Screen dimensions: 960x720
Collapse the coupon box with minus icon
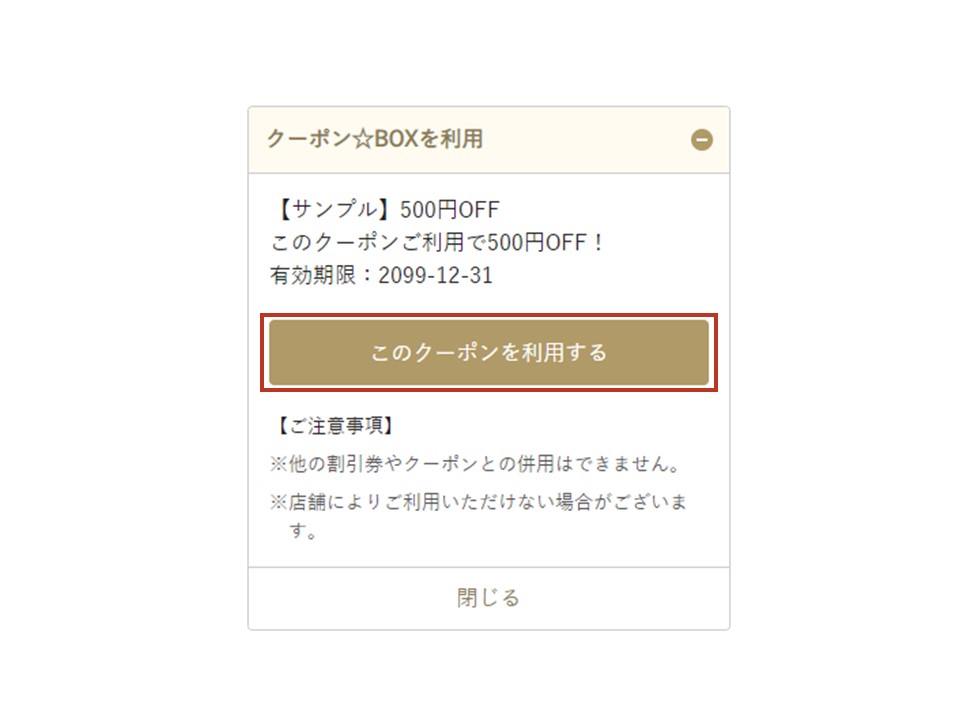tap(702, 140)
